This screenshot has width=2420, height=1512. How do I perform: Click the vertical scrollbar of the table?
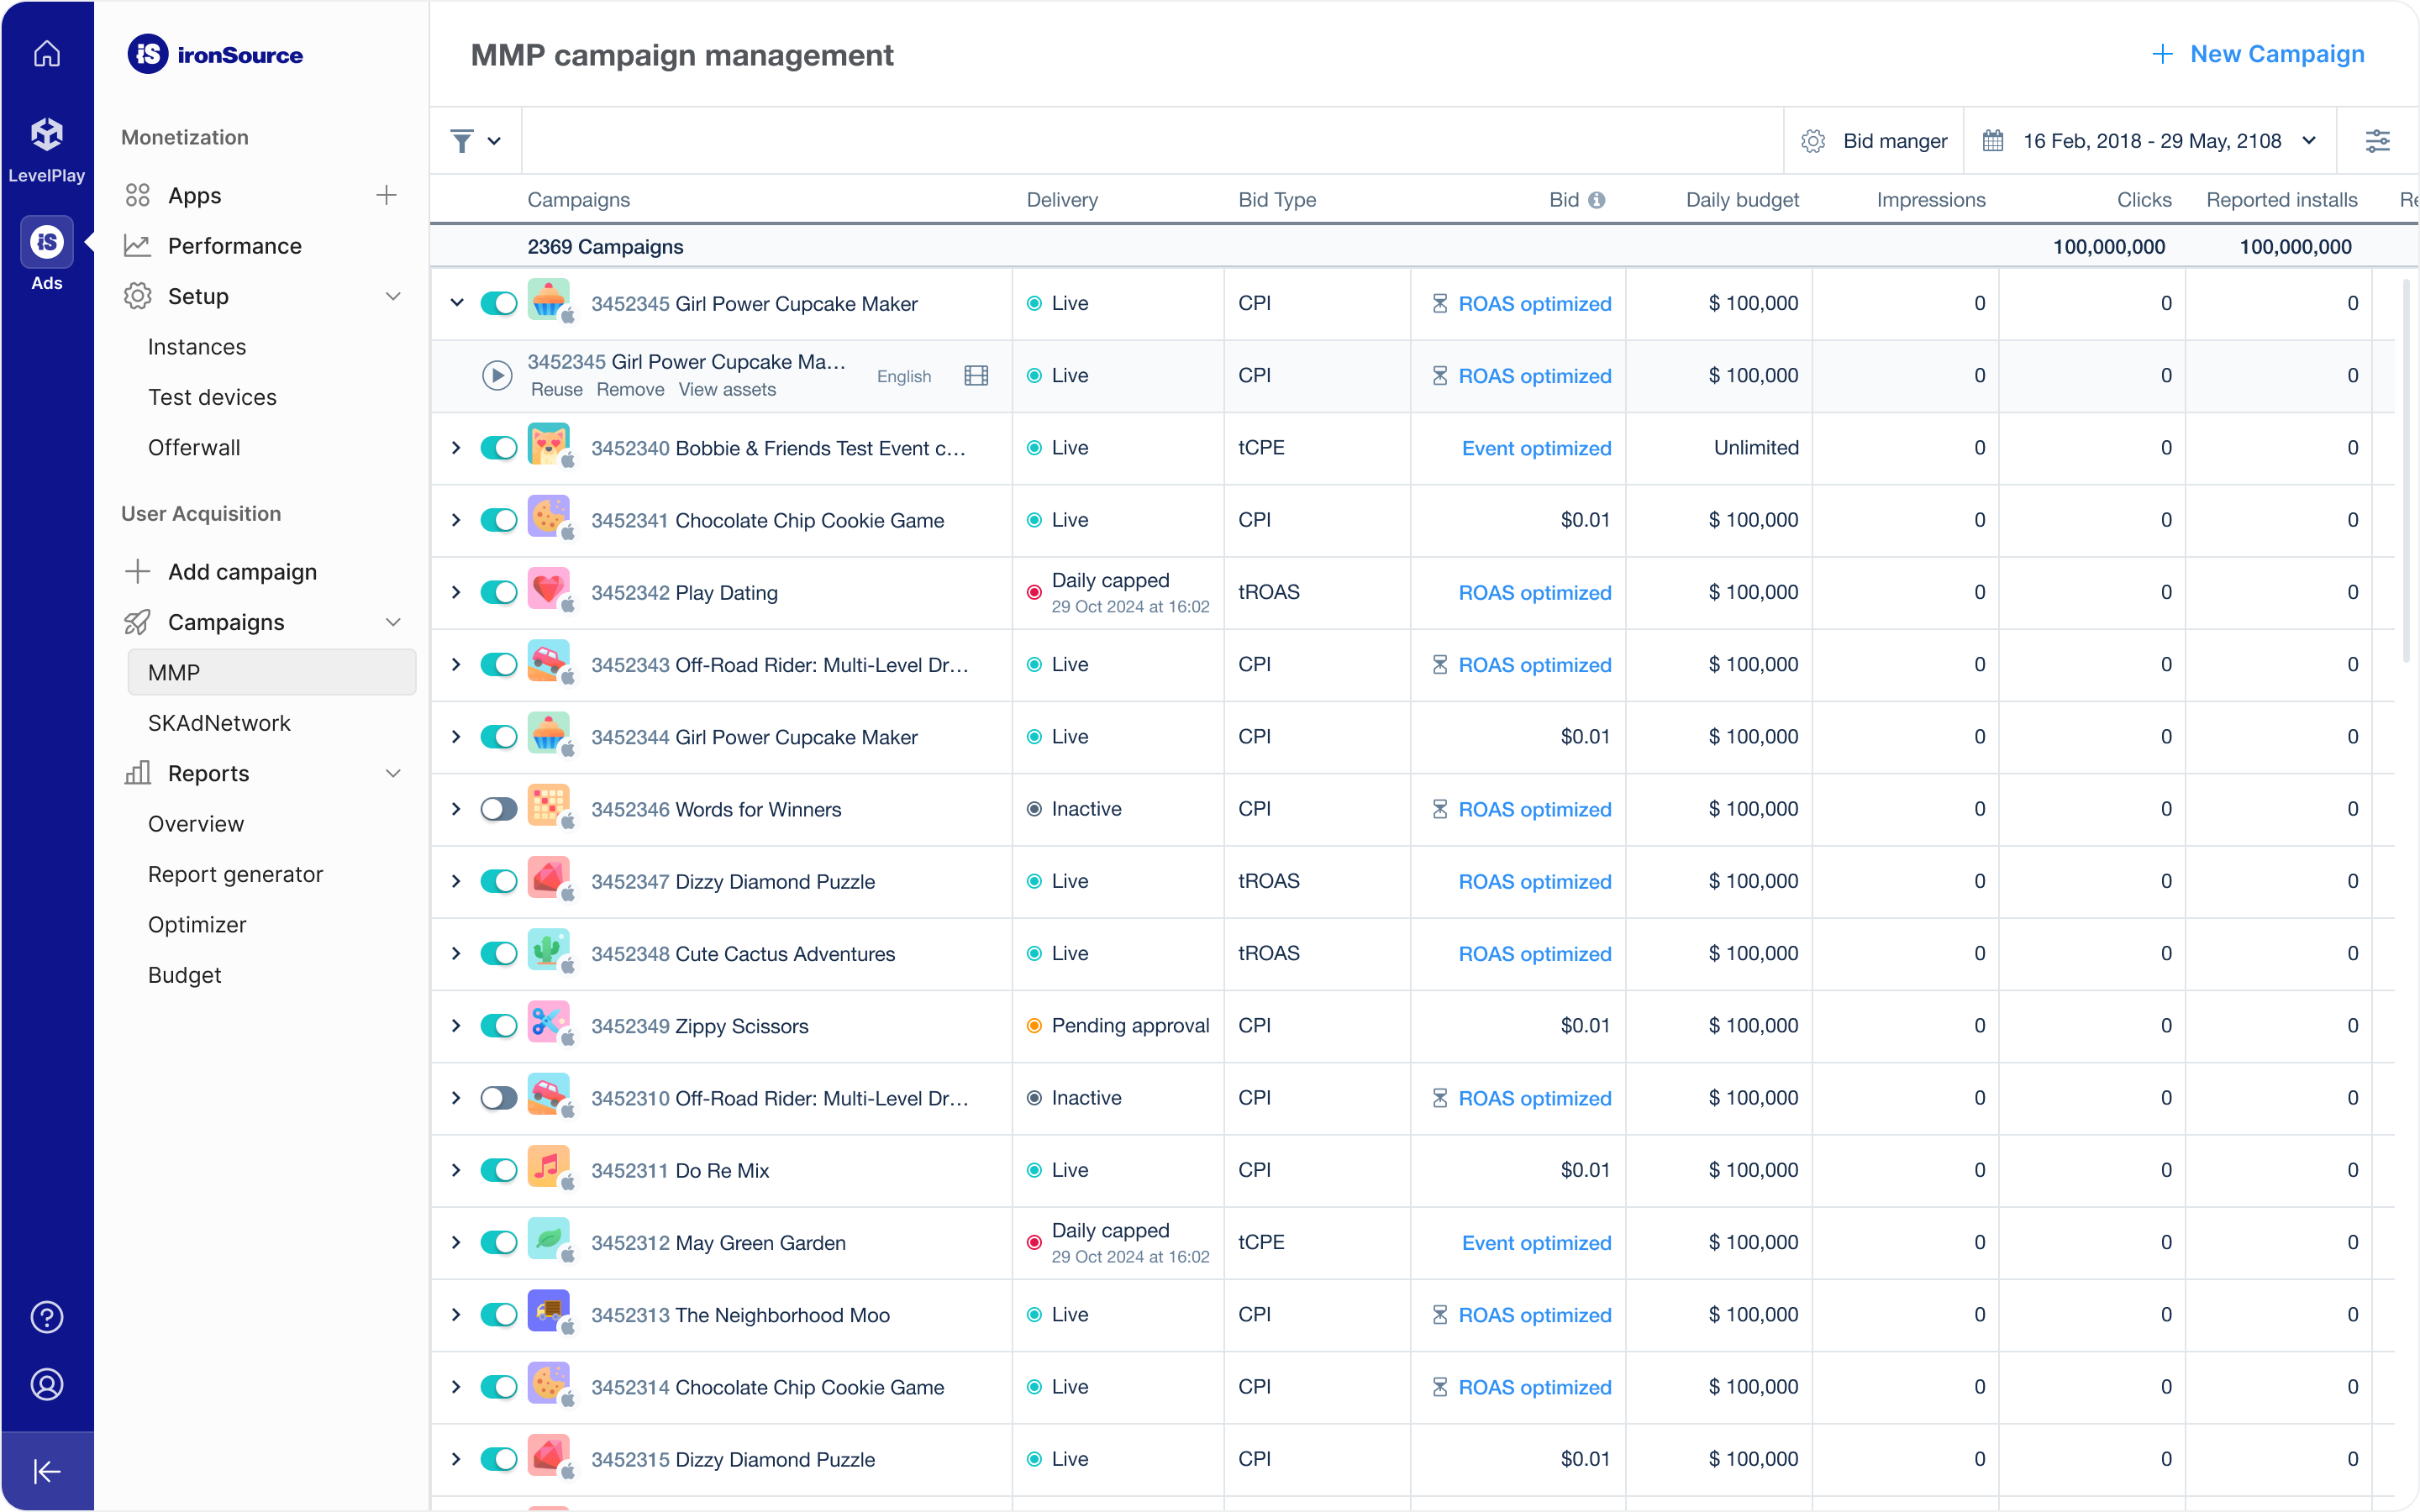click(2406, 470)
